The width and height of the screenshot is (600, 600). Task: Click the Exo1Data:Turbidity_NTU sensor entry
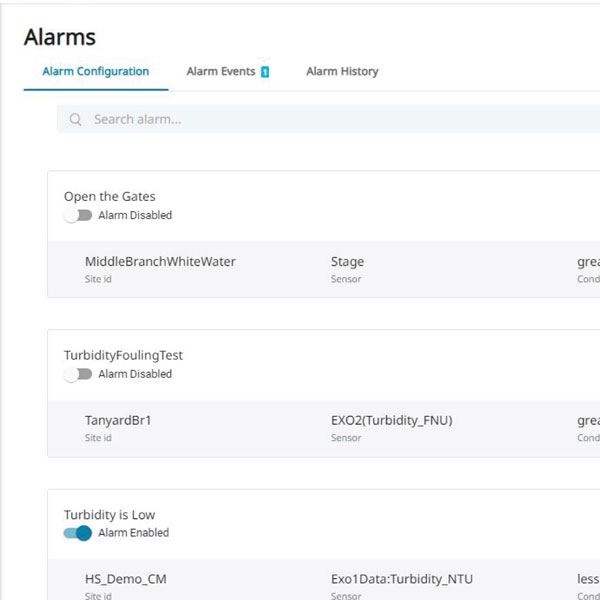point(401,580)
